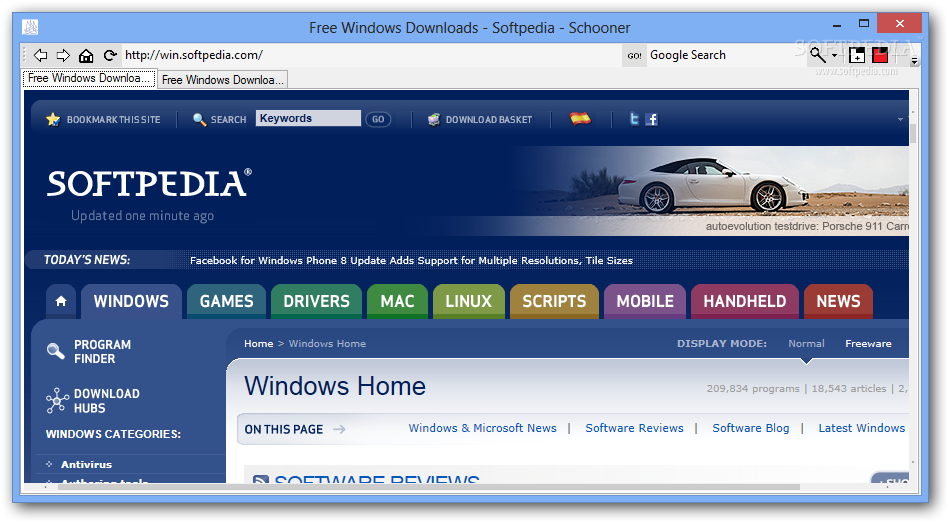Click the Download Hubs network icon
The image size is (949, 523).
[x=57, y=401]
